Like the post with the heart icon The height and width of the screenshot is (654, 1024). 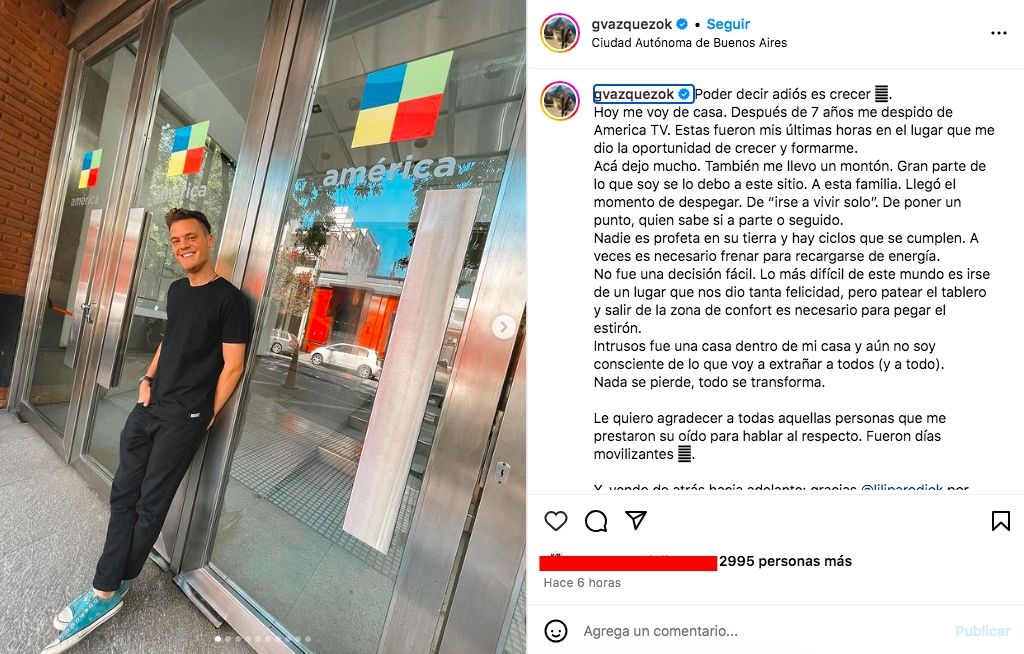tap(556, 521)
